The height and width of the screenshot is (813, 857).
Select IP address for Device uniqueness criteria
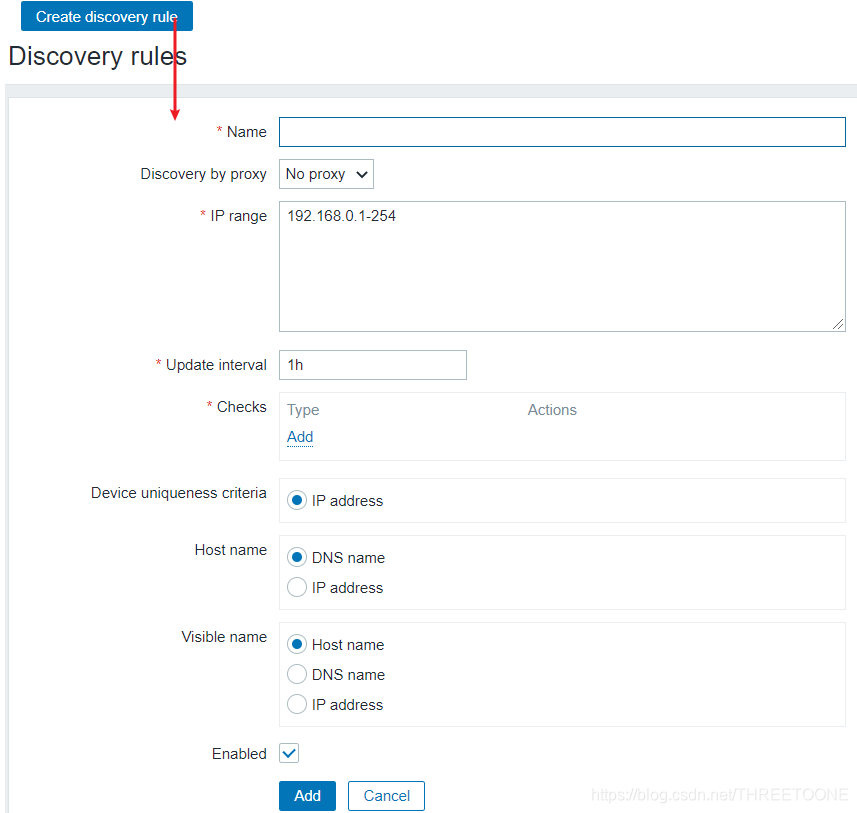297,500
